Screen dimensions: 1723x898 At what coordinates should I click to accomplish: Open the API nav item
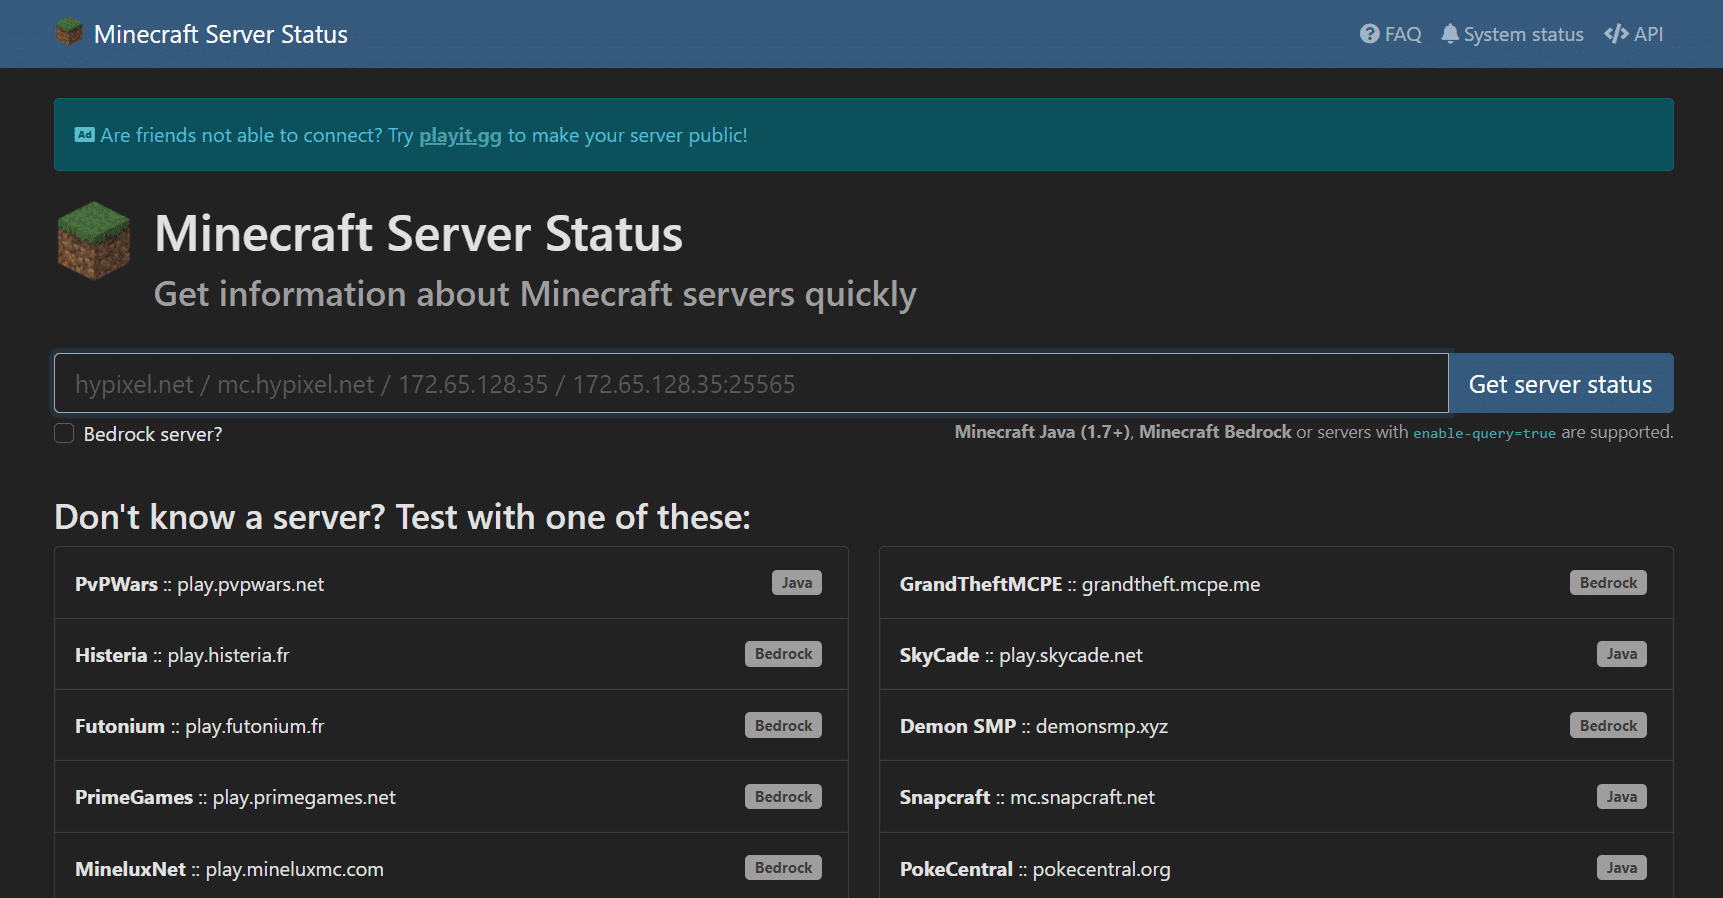click(x=1634, y=34)
